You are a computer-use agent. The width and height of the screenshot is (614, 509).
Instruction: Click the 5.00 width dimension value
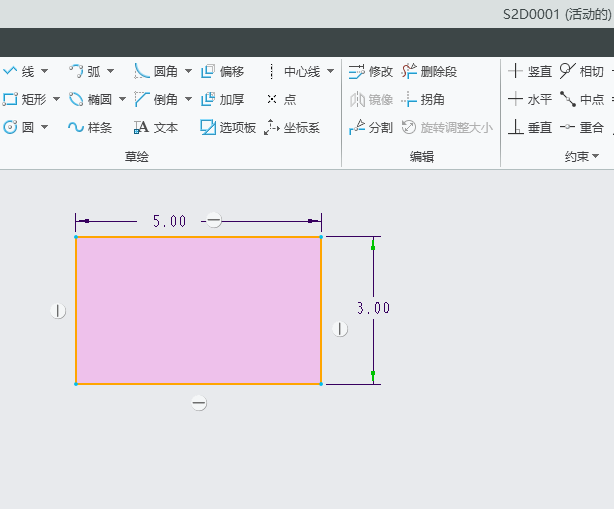(x=169, y=221)
